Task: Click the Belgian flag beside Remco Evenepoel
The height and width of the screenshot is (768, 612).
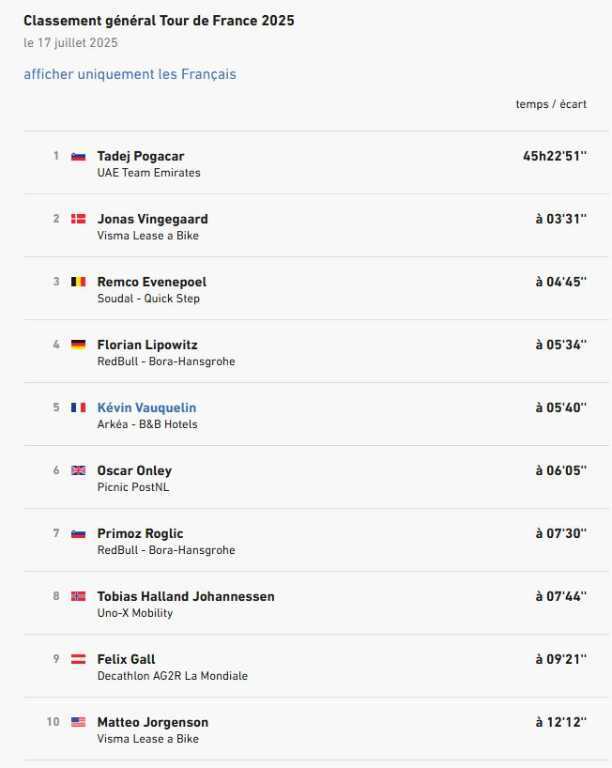Action: pos(78,282)
